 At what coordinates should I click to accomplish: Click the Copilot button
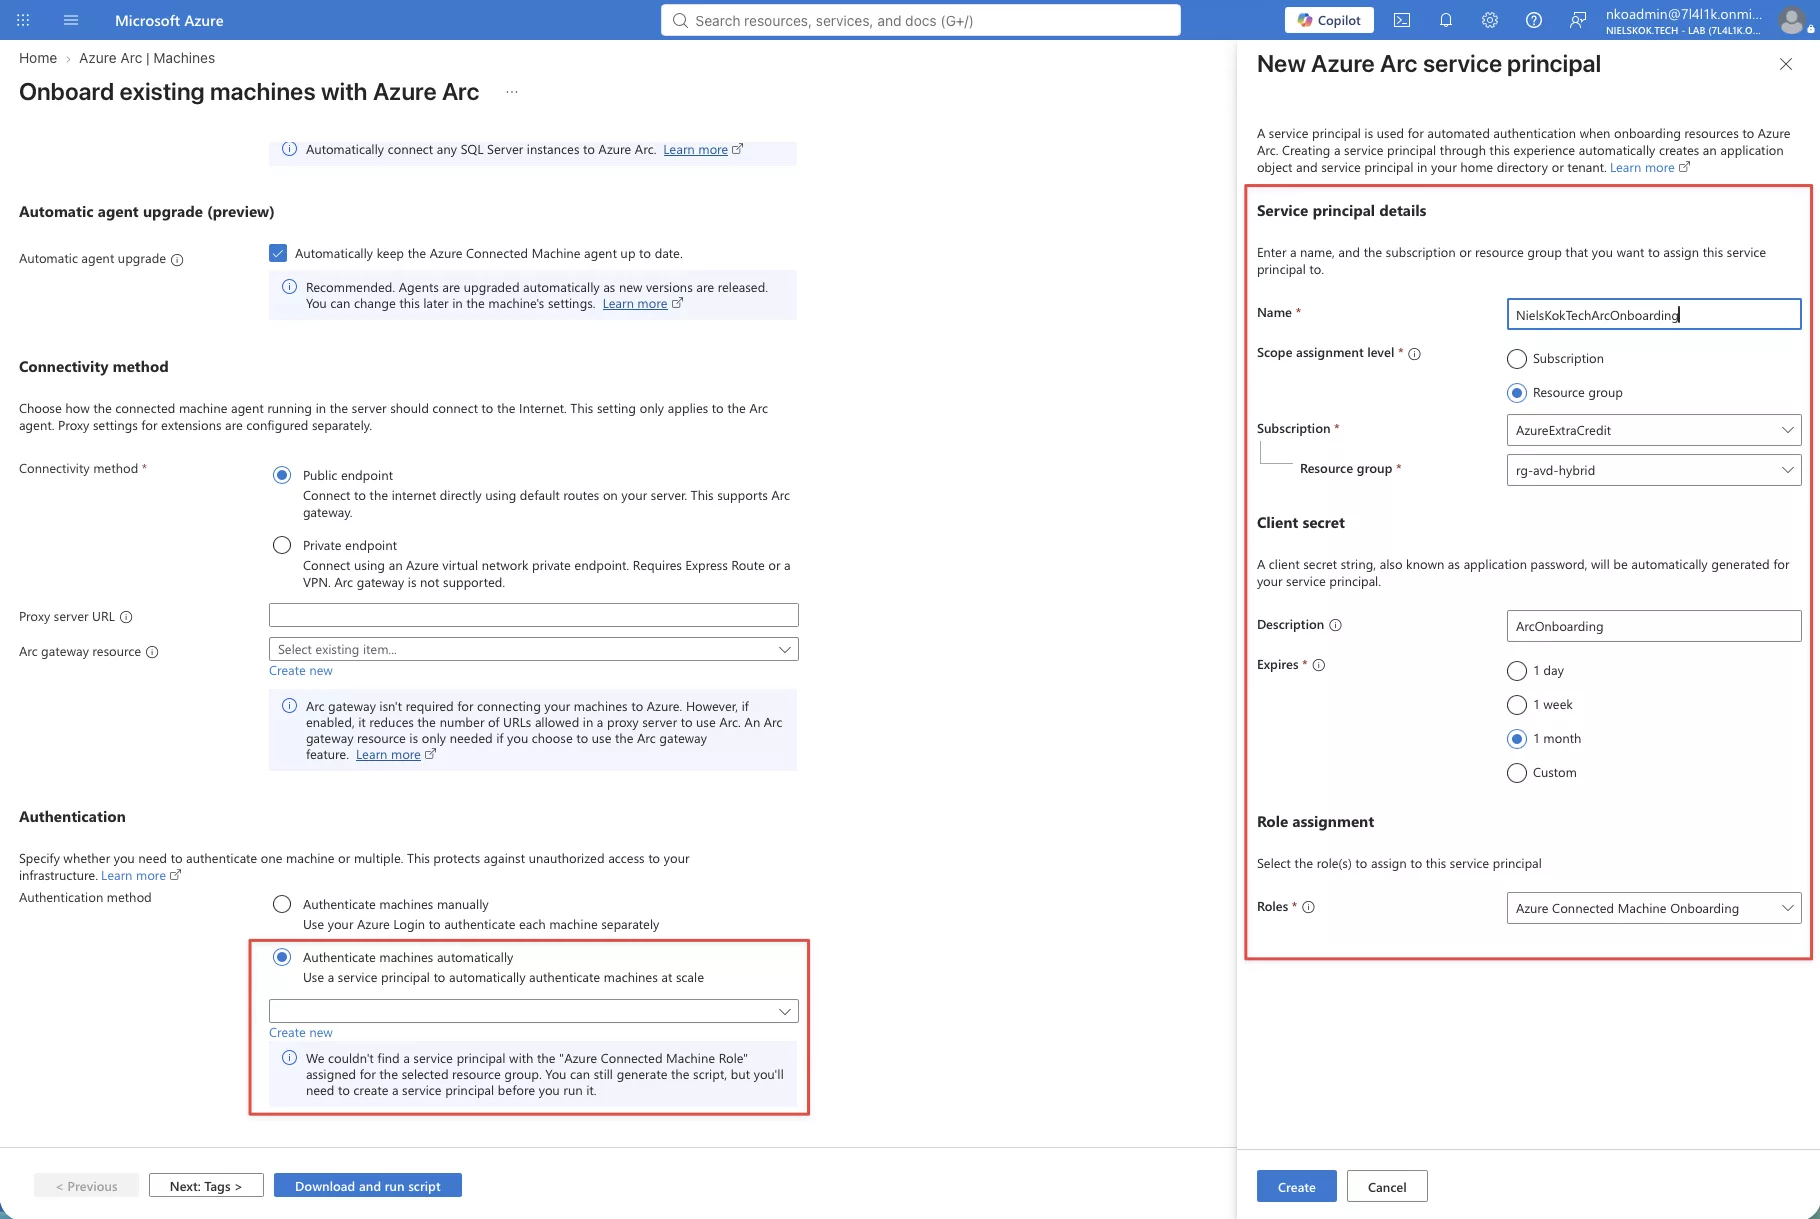tap(1329, 20)
